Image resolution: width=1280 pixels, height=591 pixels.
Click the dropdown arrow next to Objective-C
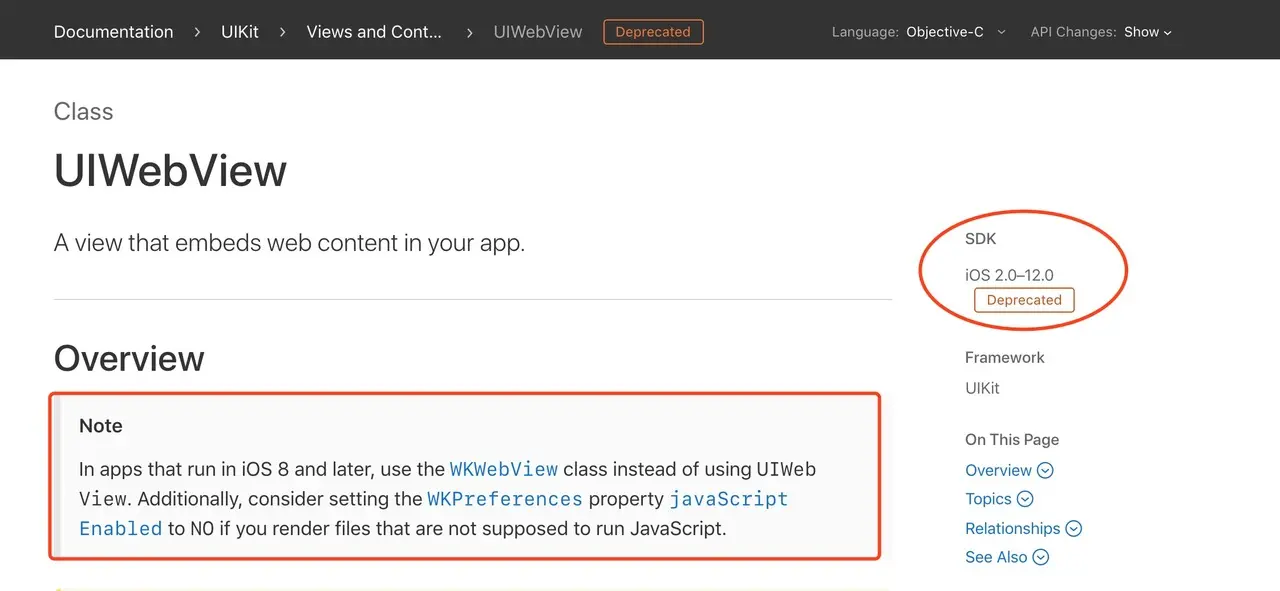point(1001,32)
